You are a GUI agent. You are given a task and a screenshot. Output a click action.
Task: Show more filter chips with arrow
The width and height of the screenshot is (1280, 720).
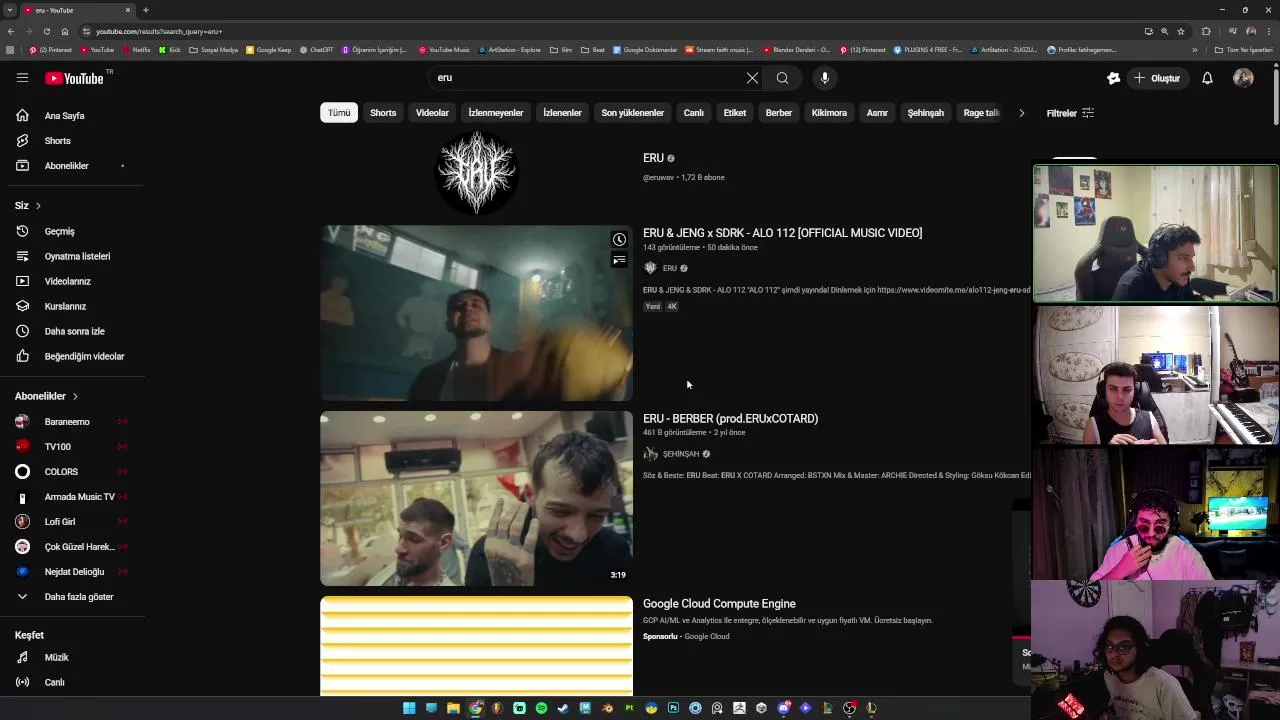click(1021, 113)
